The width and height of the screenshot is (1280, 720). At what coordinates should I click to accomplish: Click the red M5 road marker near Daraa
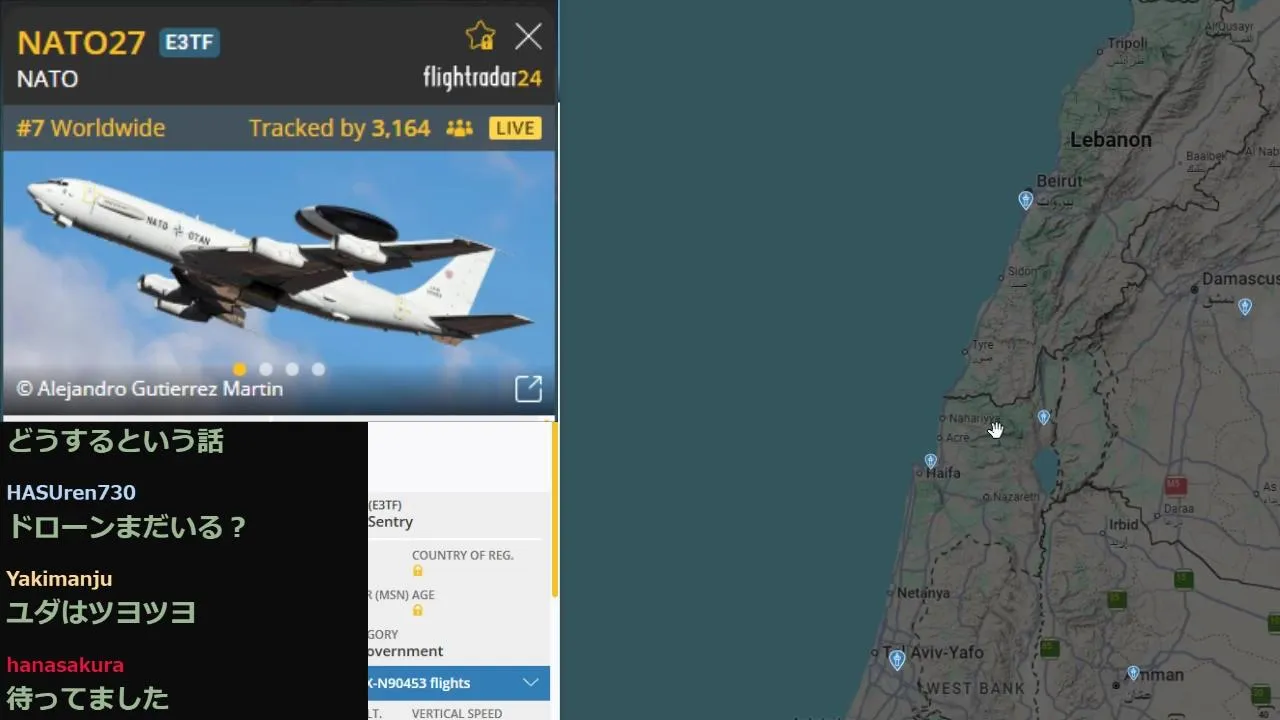pyautogui.click(x=1175, y=486)
